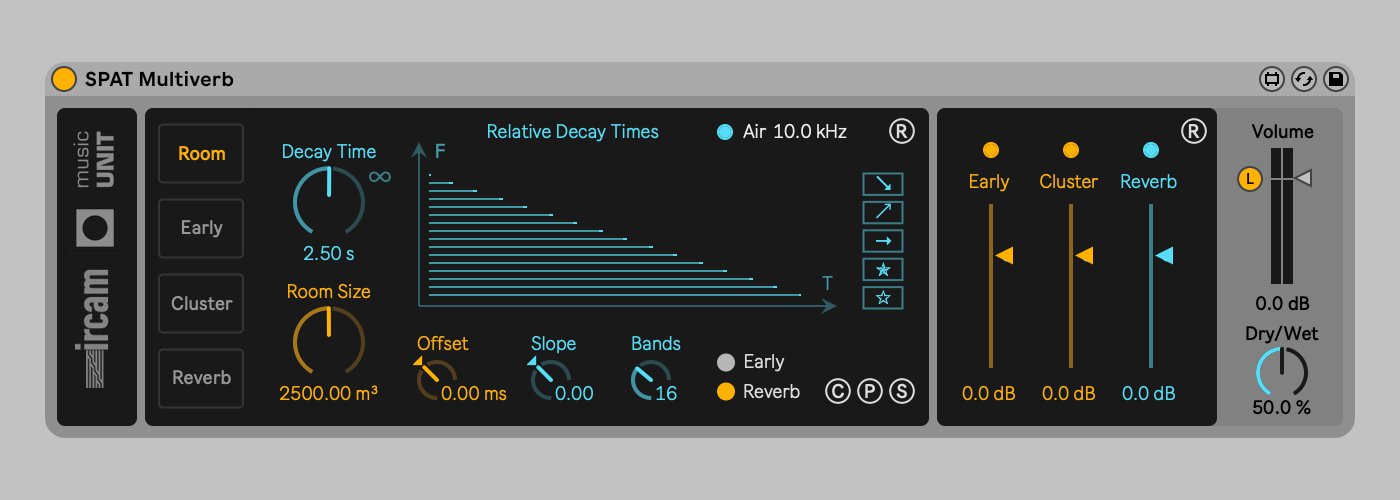Select the Early radio option under graph
The height and width of the screenshot is (500, 1400).
[726, 362]
